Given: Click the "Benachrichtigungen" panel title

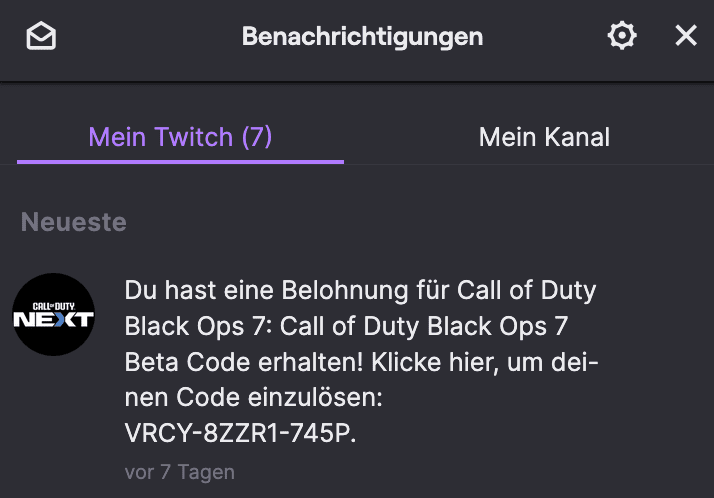Looking at the screenshot, I should 362,37.
